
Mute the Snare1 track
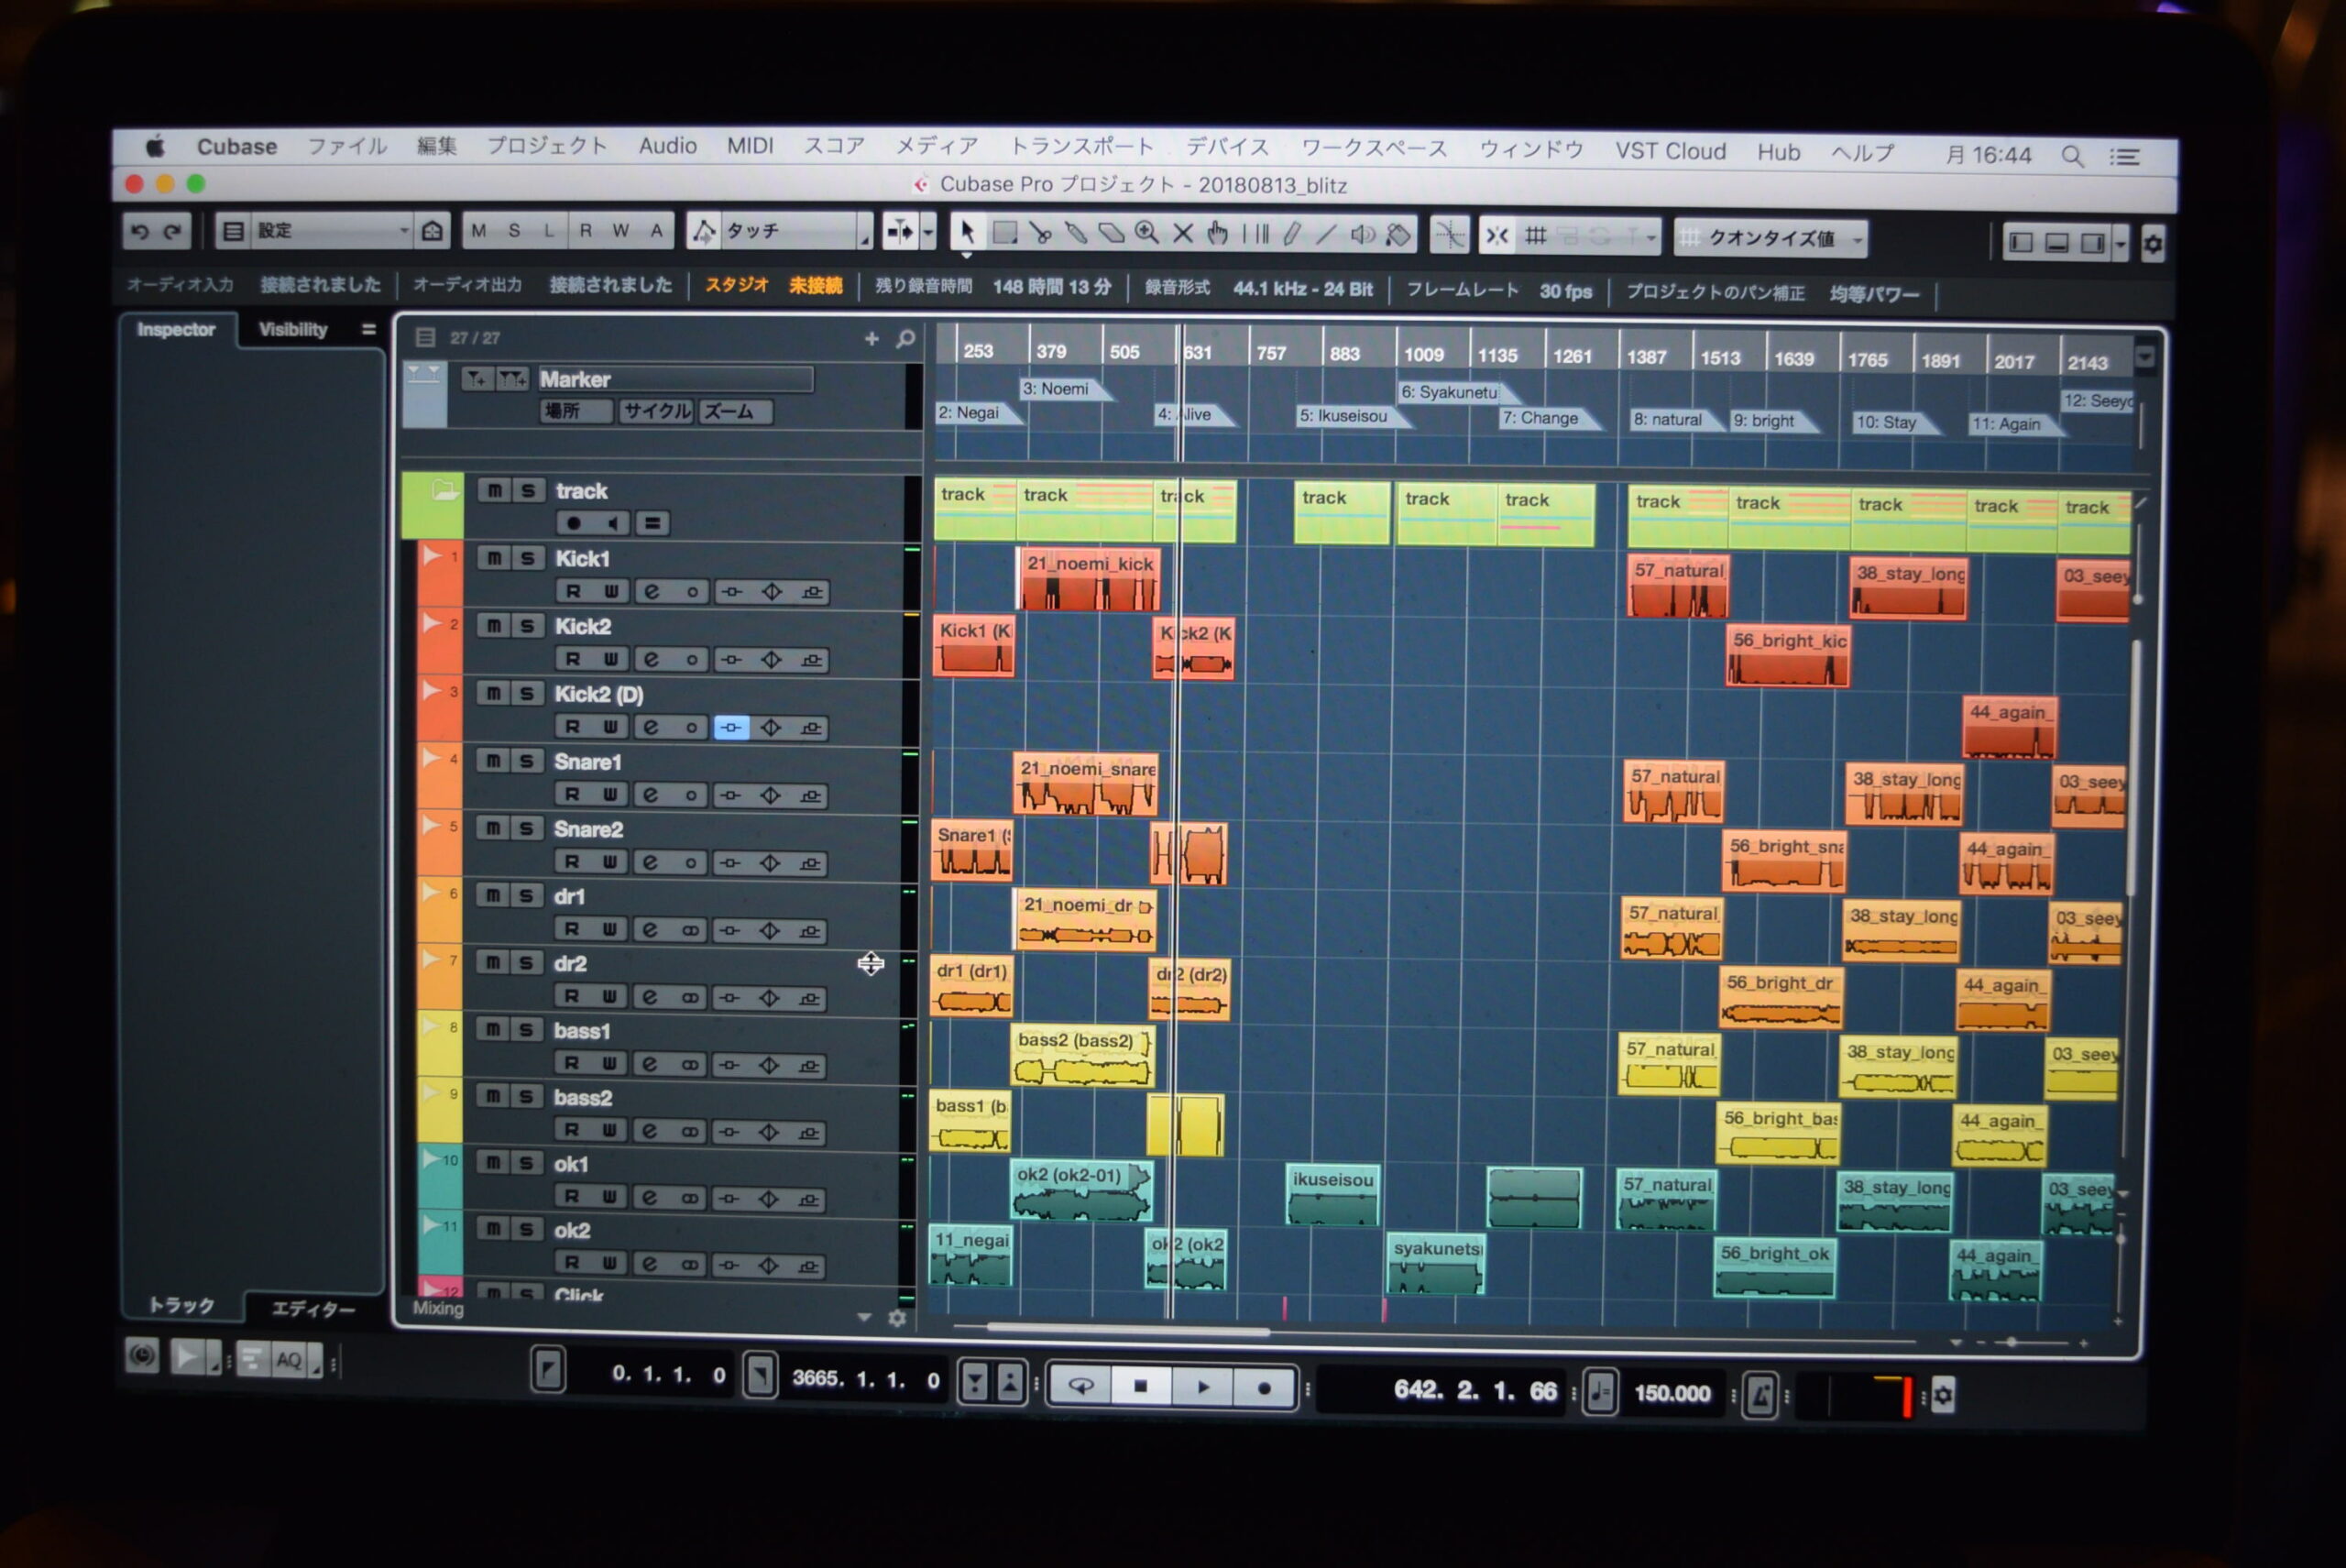pyautogui.click(x=493, y=761)
